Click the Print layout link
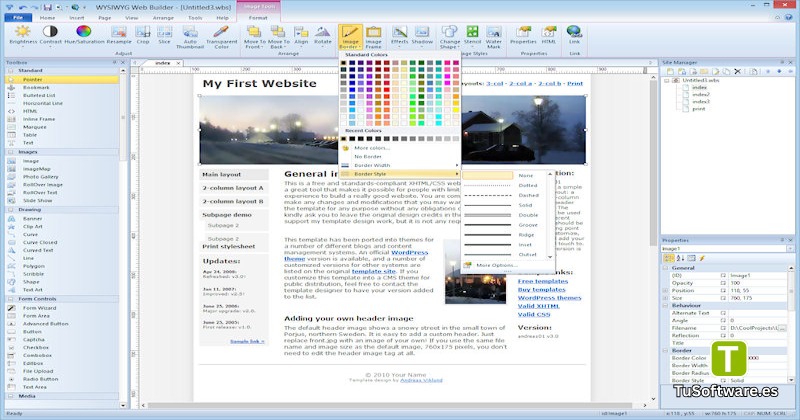 (x=574, y=83)
